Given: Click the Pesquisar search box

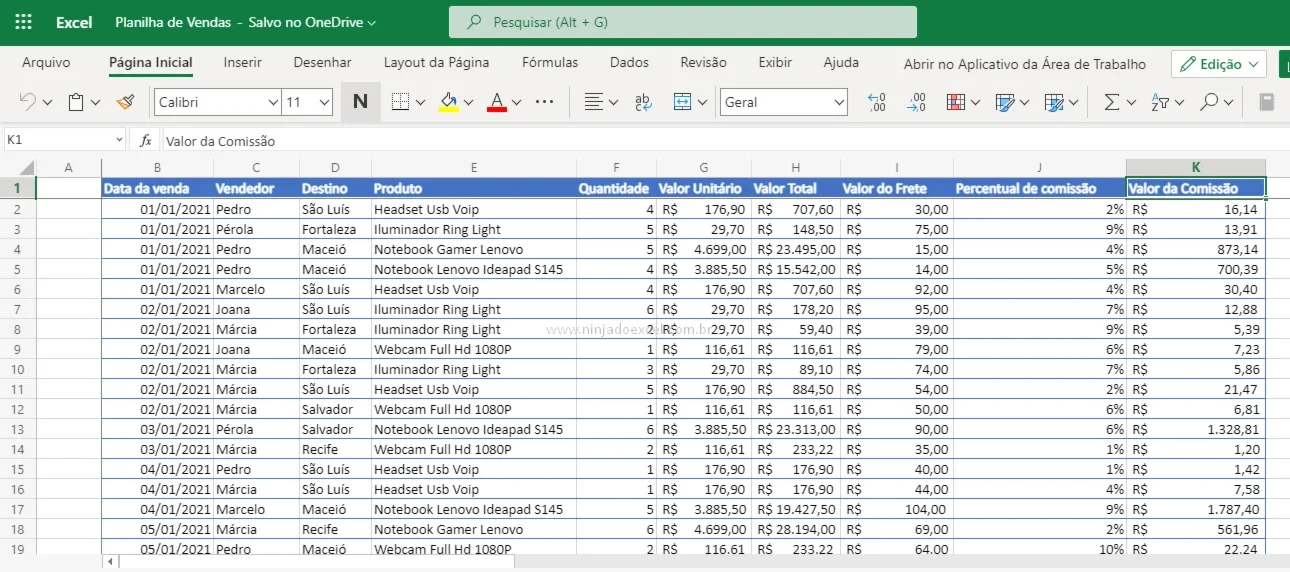Looking at the screenshot, I should 683,22.
